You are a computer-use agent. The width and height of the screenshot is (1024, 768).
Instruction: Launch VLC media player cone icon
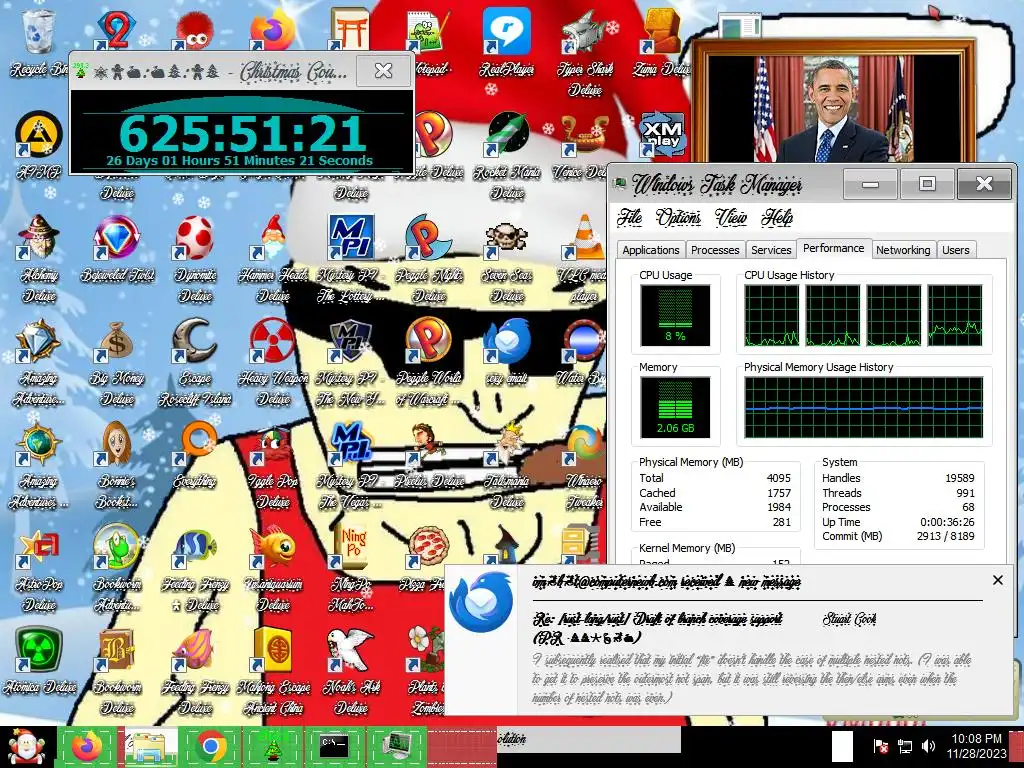click(585, 238)
